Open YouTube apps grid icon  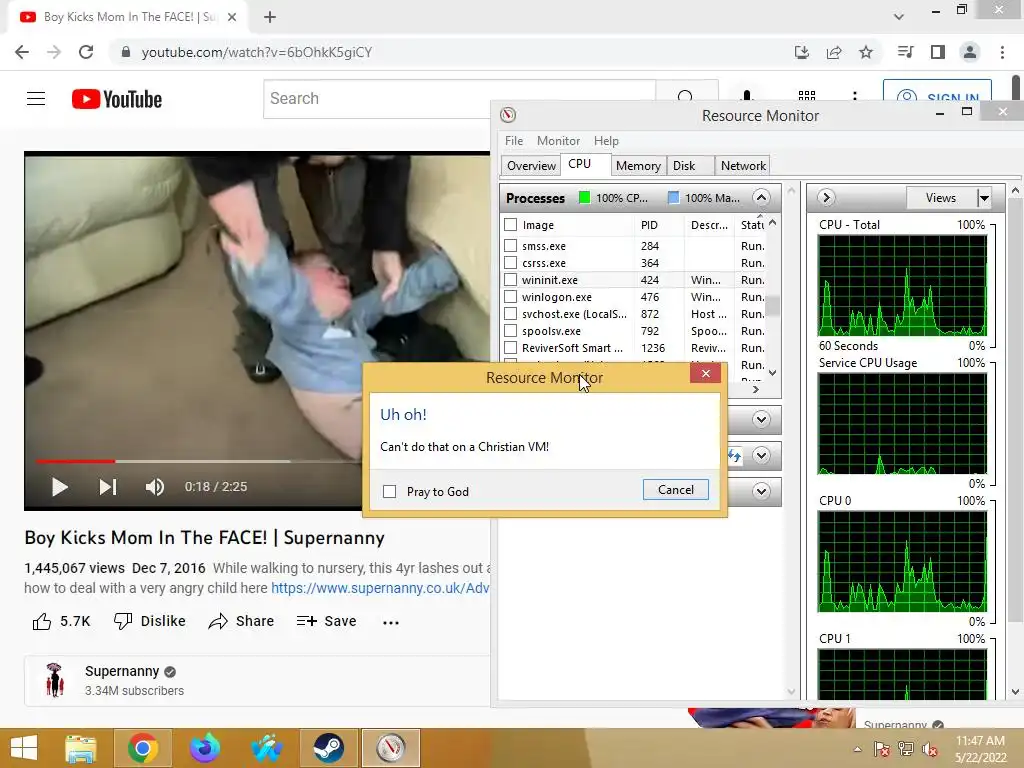[807, 95]
